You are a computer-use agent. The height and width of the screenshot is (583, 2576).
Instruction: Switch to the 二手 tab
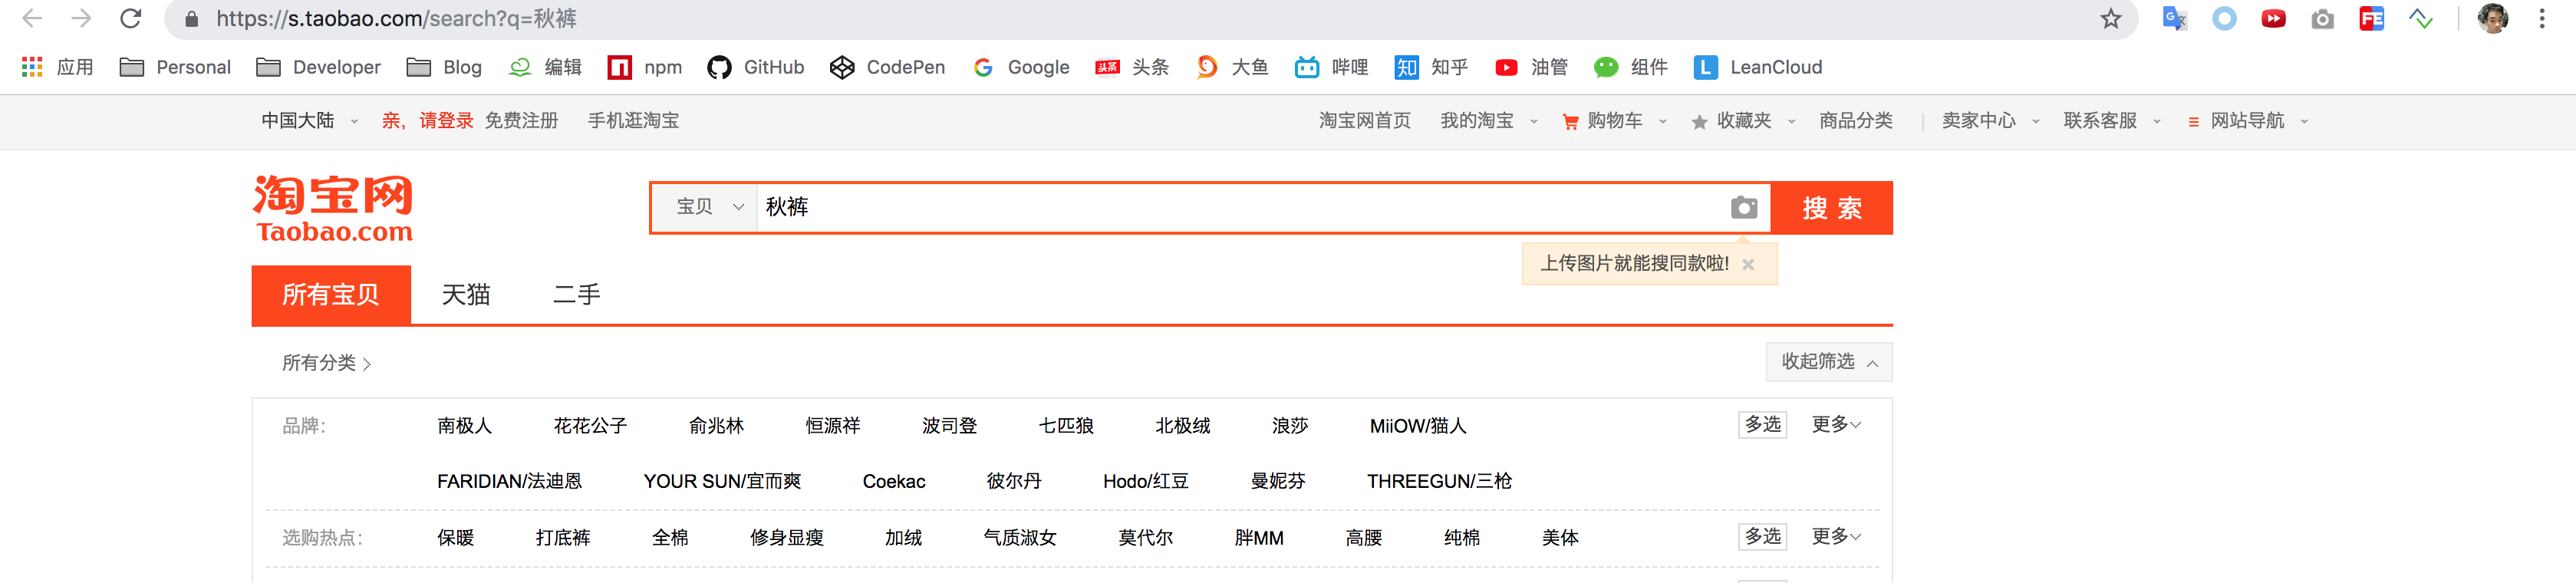click(577, 295)
